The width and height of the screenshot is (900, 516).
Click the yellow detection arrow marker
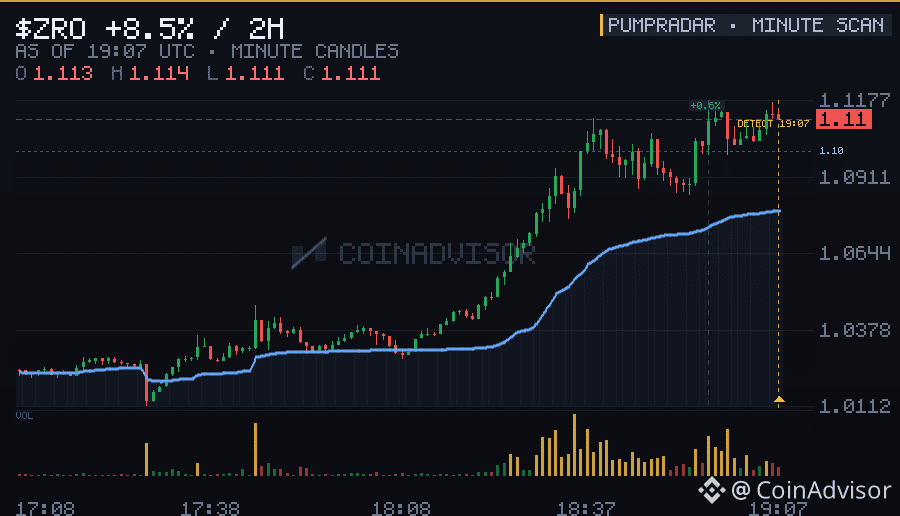click(x=779, y=399)
